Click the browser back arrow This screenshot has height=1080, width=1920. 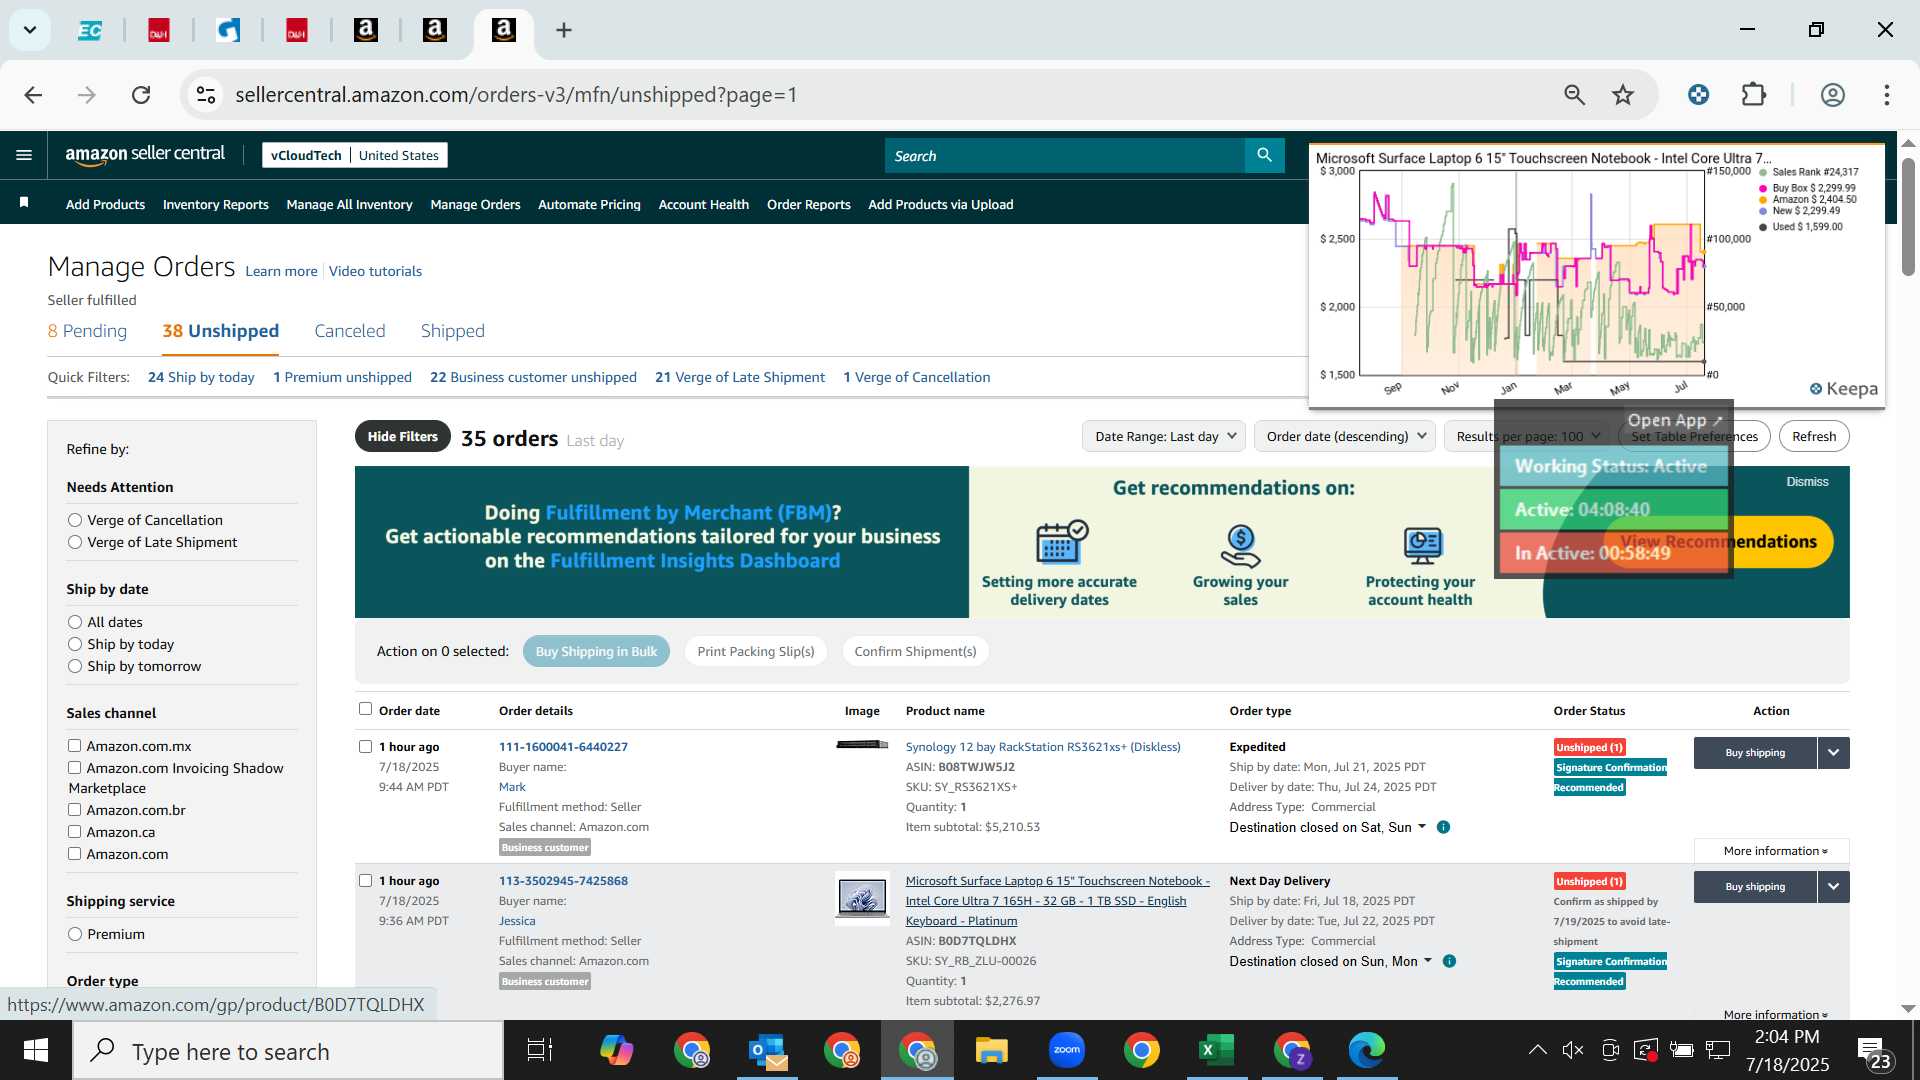click(33, 95)
